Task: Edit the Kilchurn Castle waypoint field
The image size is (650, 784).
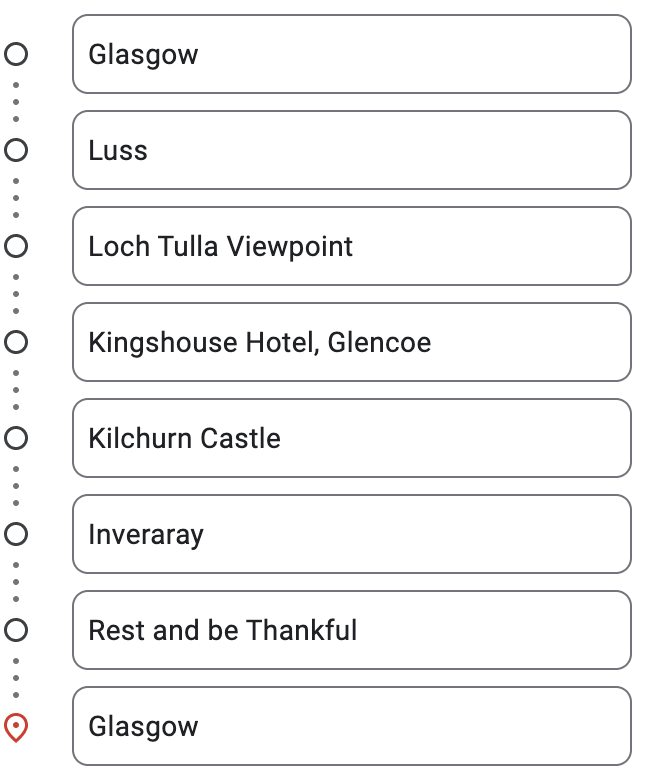Action: pos(352,438)
